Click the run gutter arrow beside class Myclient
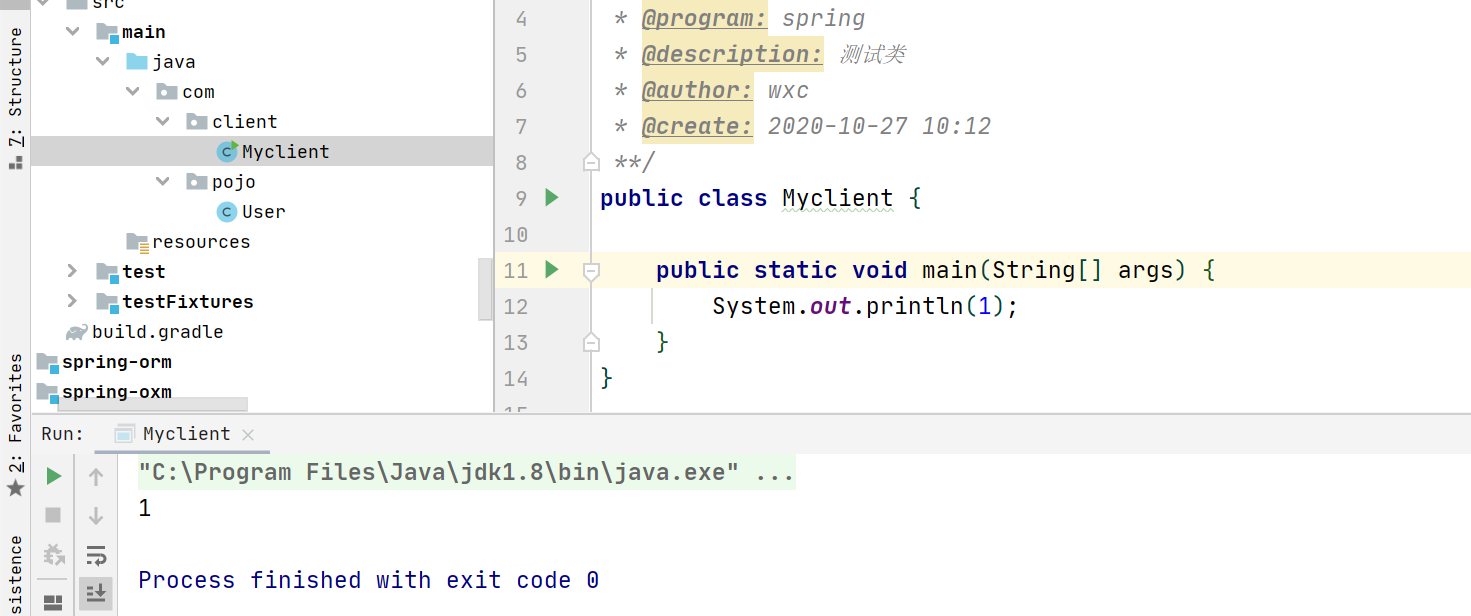Screen dimensions: 1471x616 (551, 198)
